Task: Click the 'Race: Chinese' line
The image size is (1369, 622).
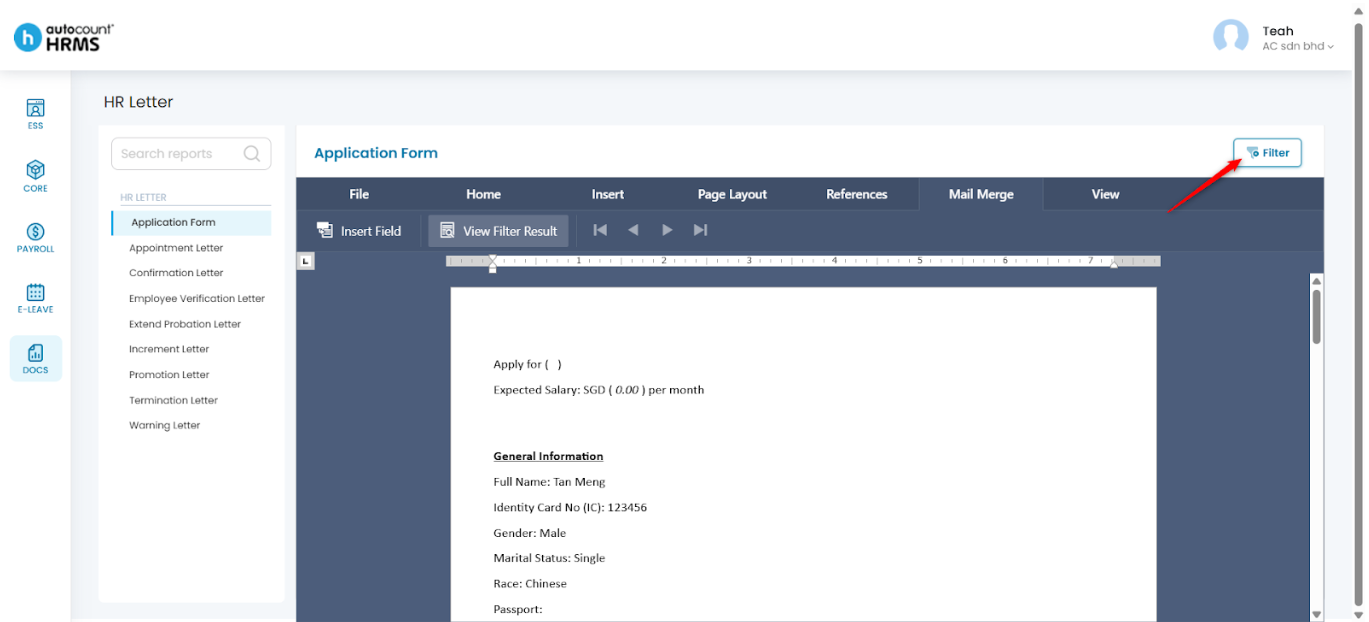Action: pos(530,584)
